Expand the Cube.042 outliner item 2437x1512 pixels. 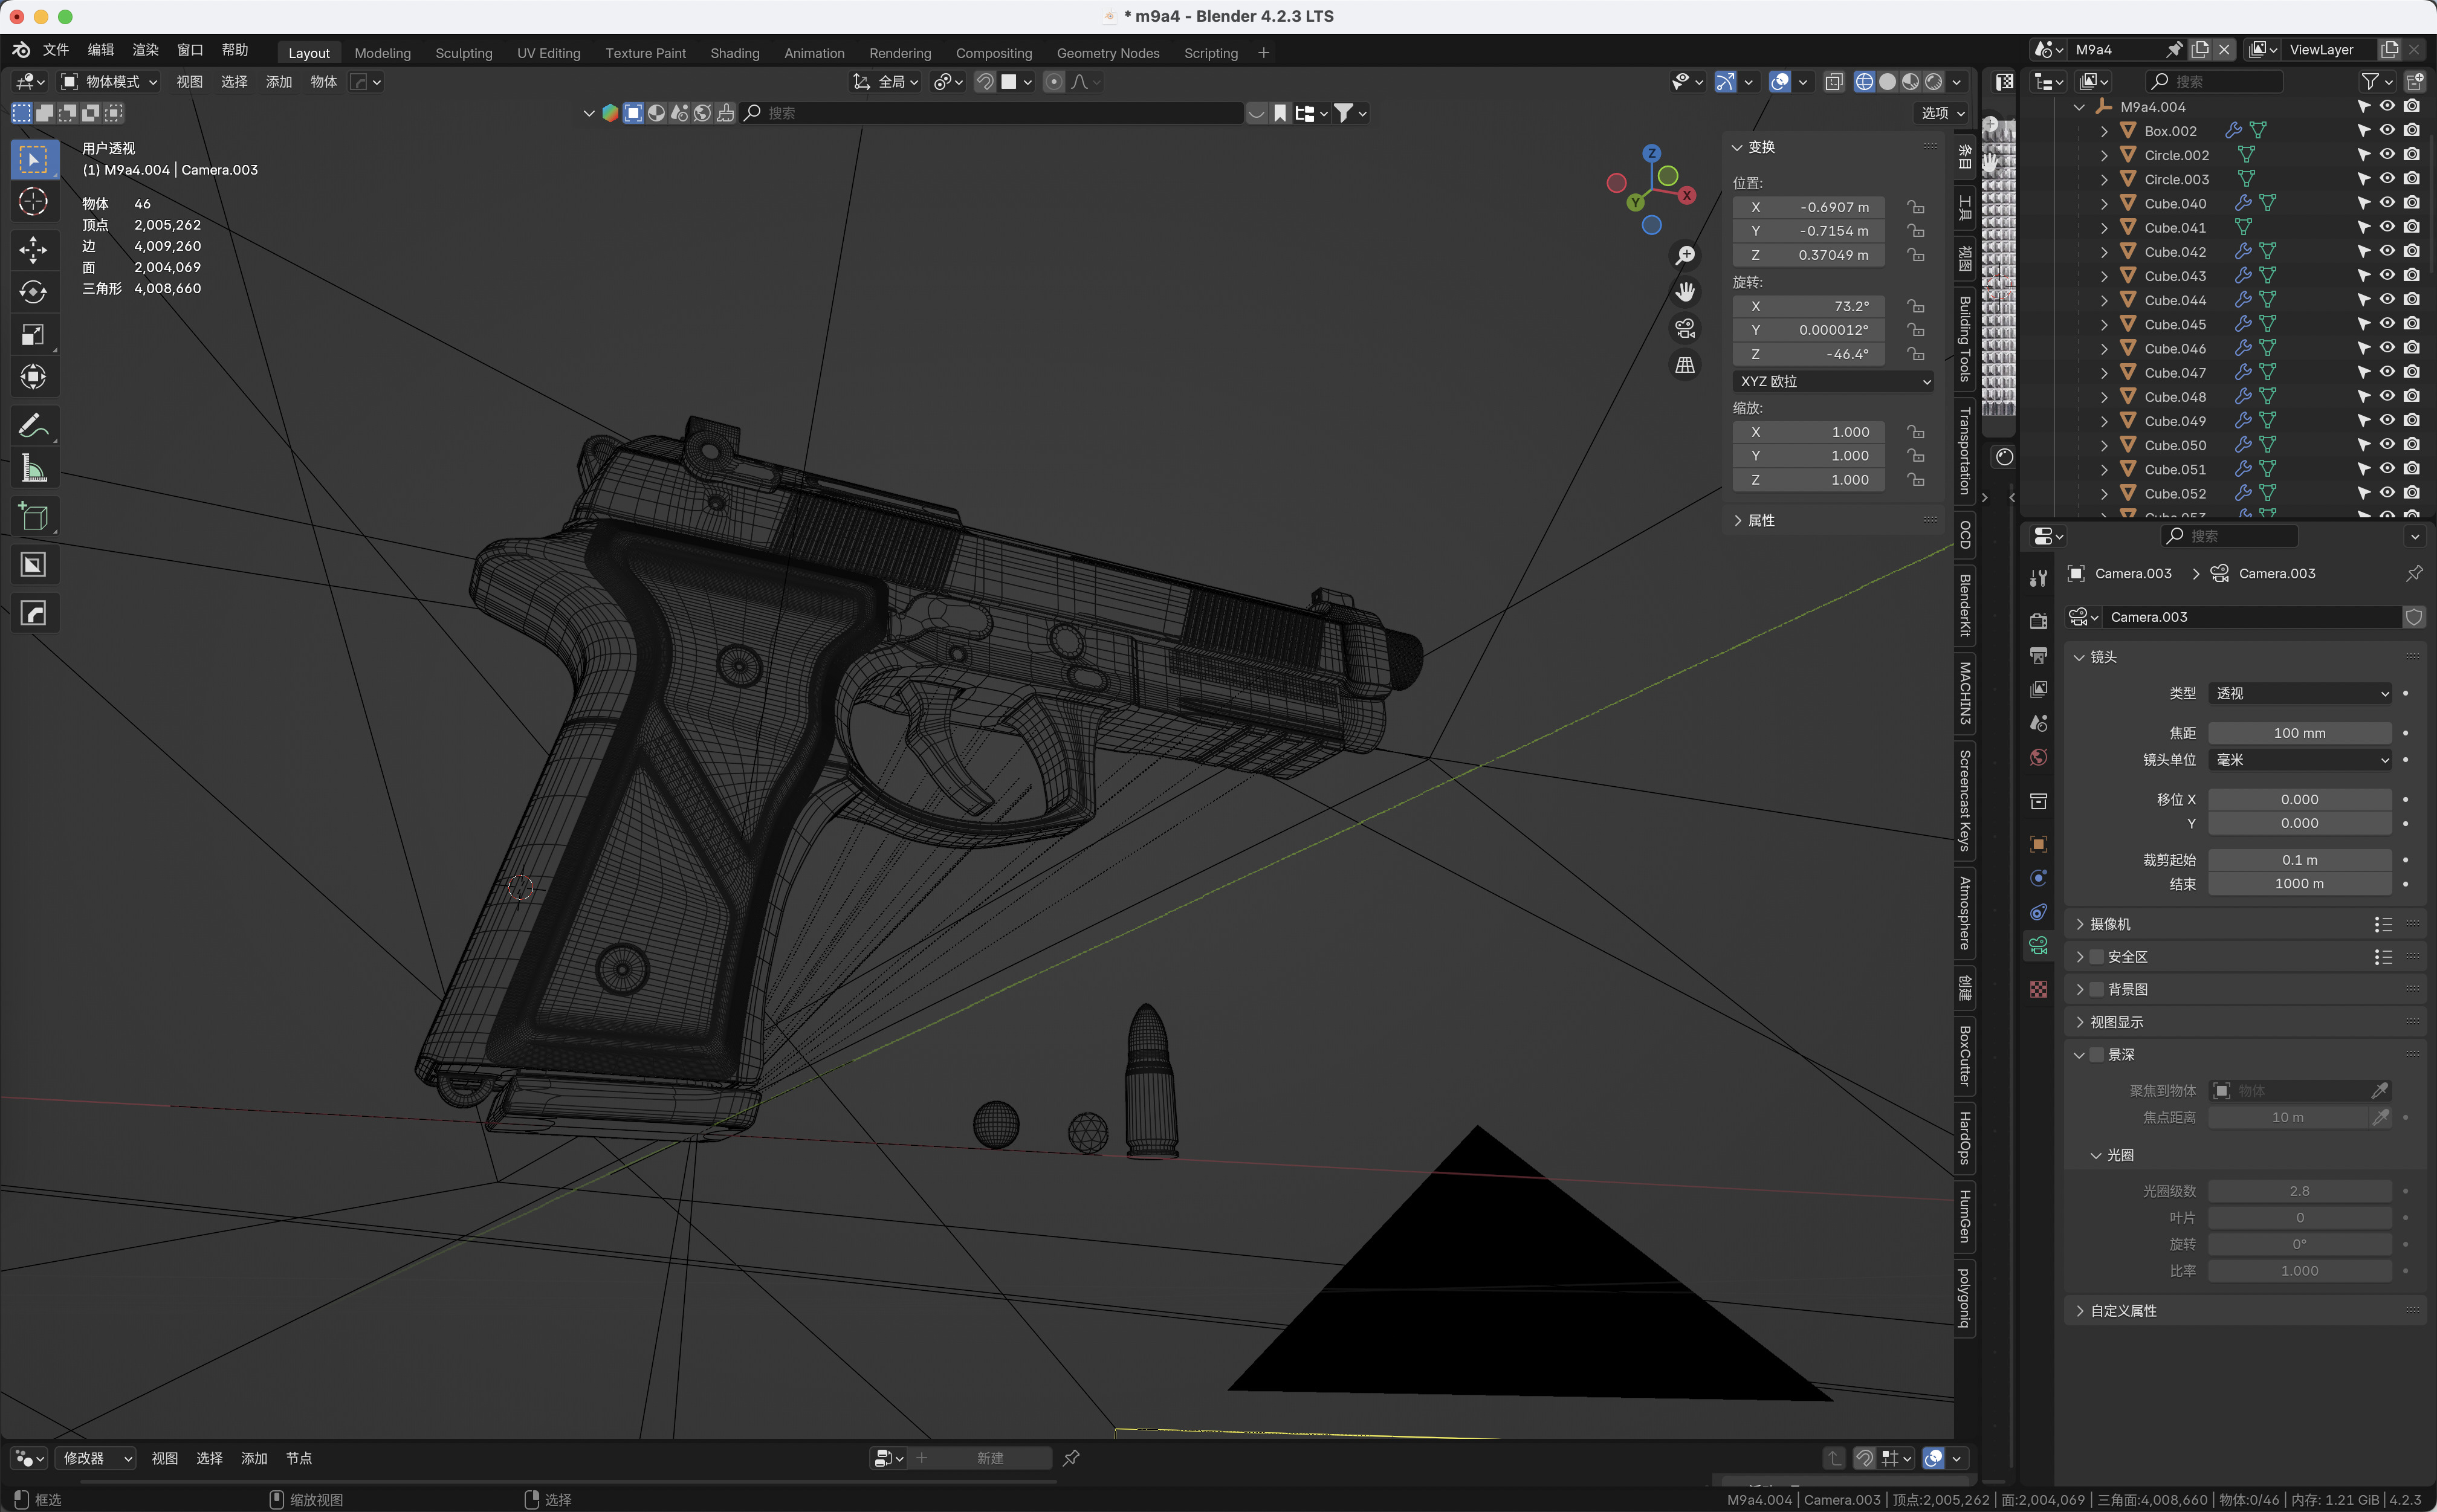point(2104,252)
